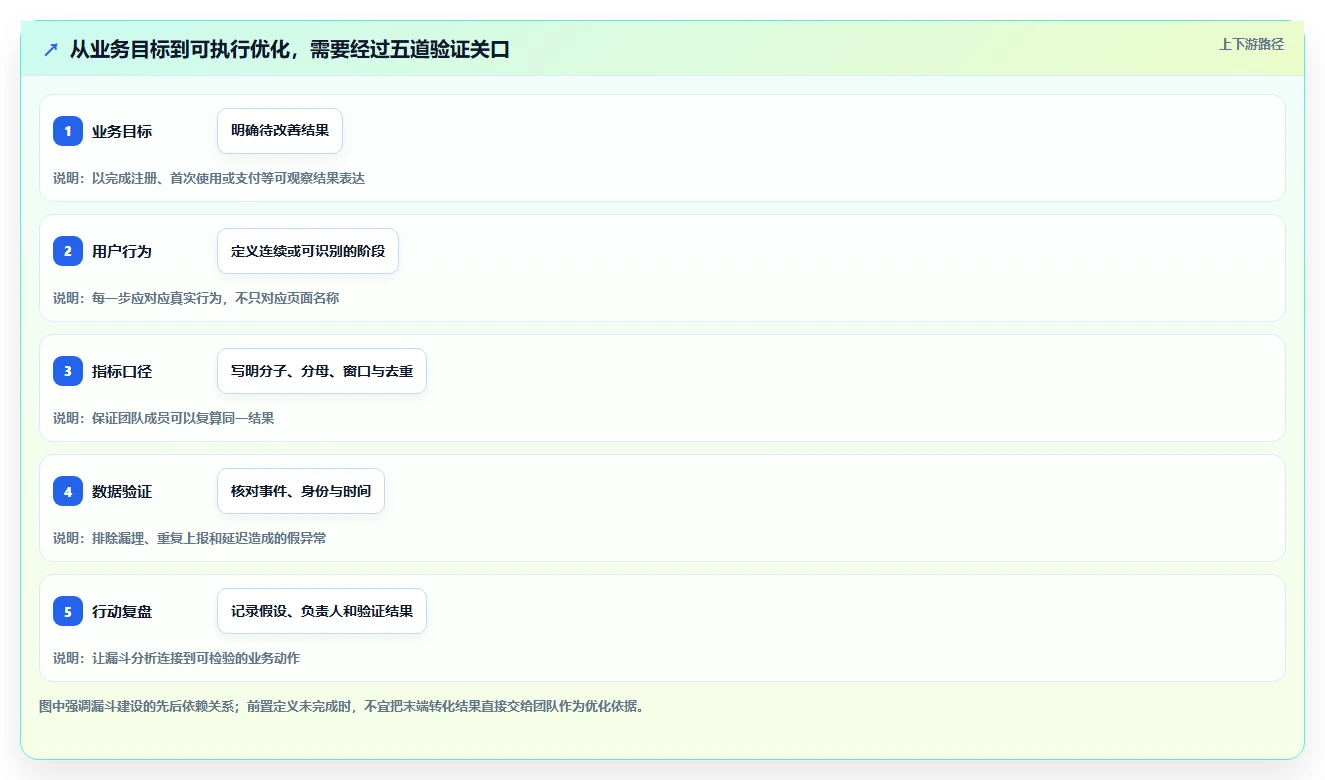Screen dimensions: 1325x780
Task: Click the 用户行为 step title
Action: 122,251
